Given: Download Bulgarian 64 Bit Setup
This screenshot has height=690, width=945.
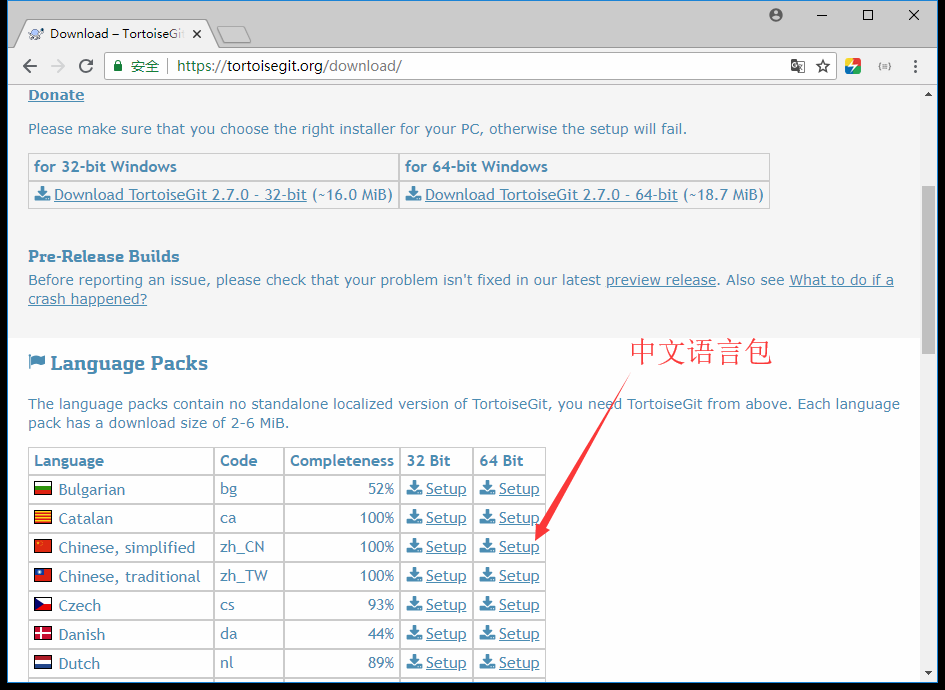Looking at the screenshot, I should click(x=518, y=489).
